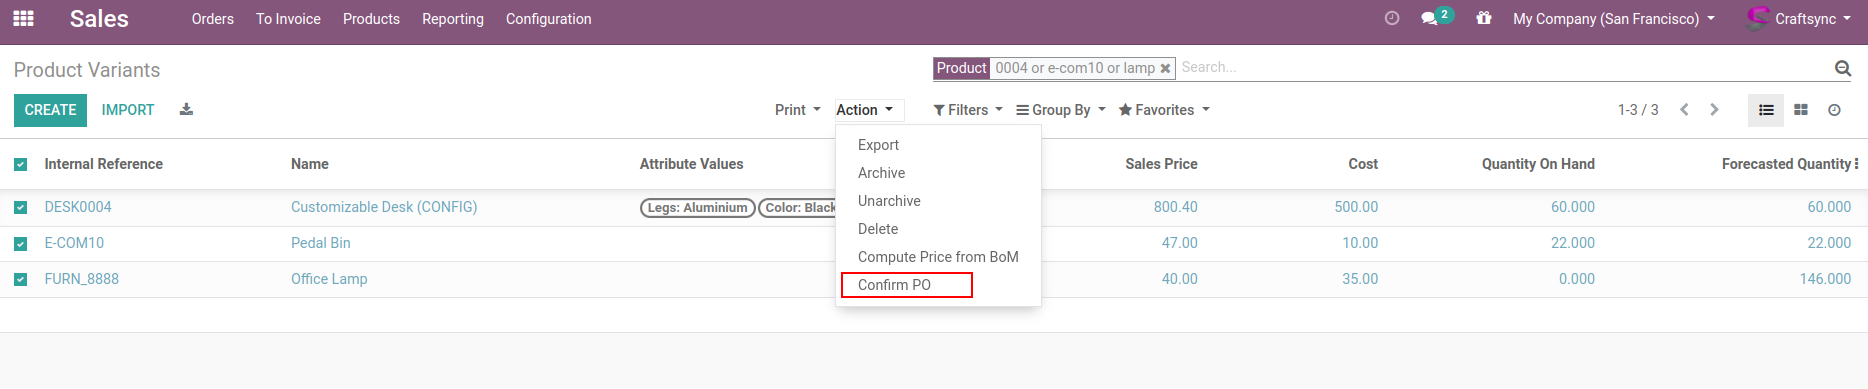Choose Compute Price from BoM

point(938,257)
